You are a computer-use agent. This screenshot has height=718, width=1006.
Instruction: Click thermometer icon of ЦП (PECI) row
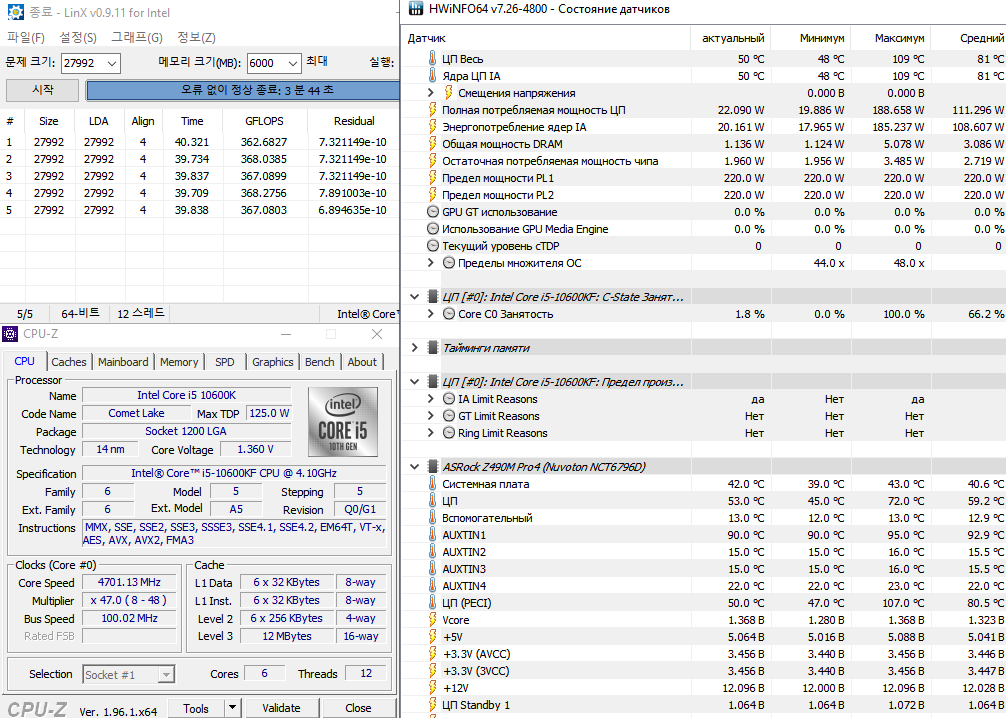click(x=432, y=603)
